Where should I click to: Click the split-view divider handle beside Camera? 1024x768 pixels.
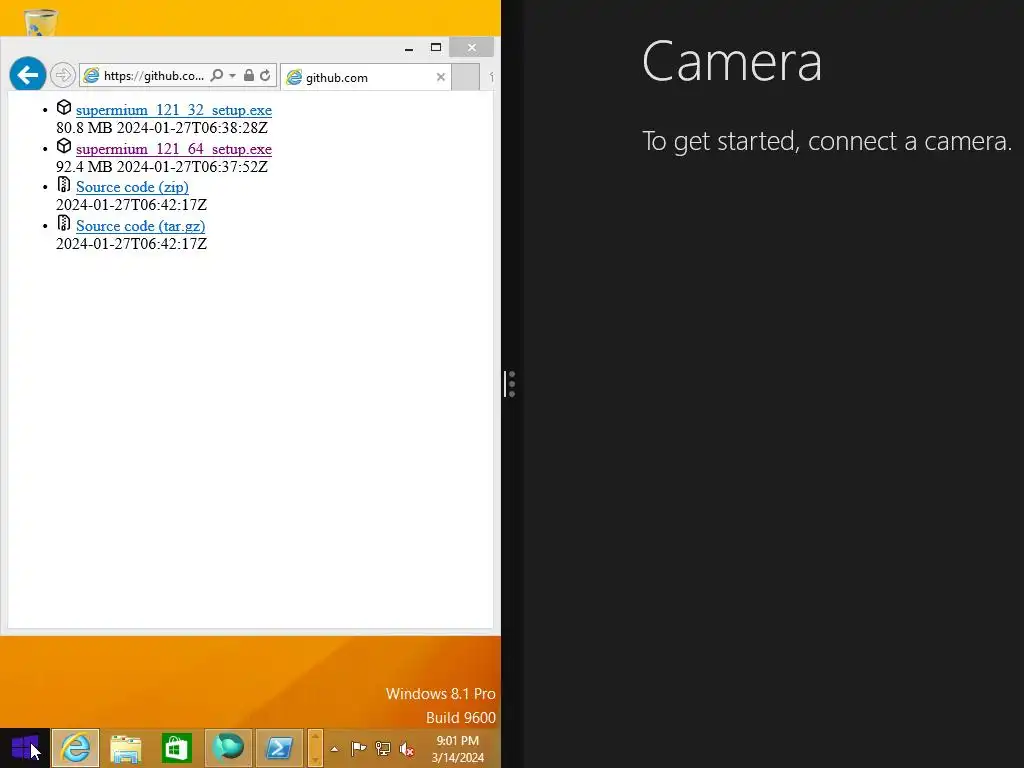[x=511, y=384]
